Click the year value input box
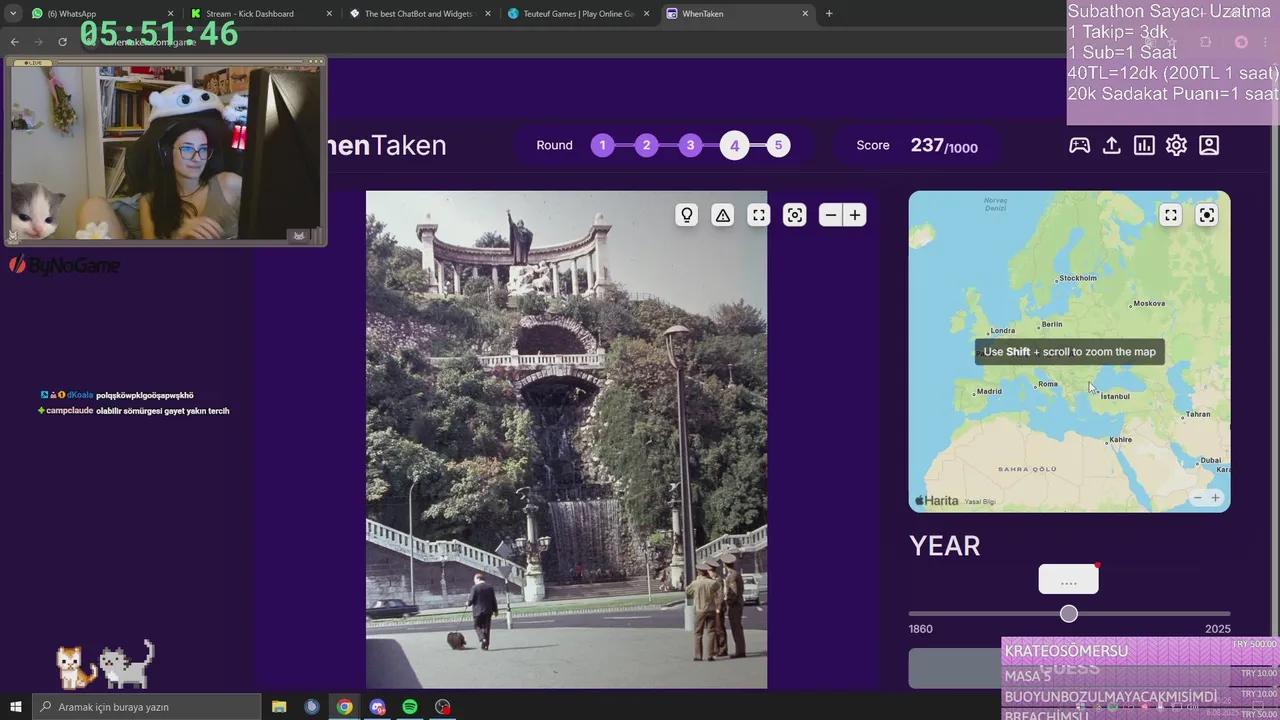 click(x=1068, y=580)
